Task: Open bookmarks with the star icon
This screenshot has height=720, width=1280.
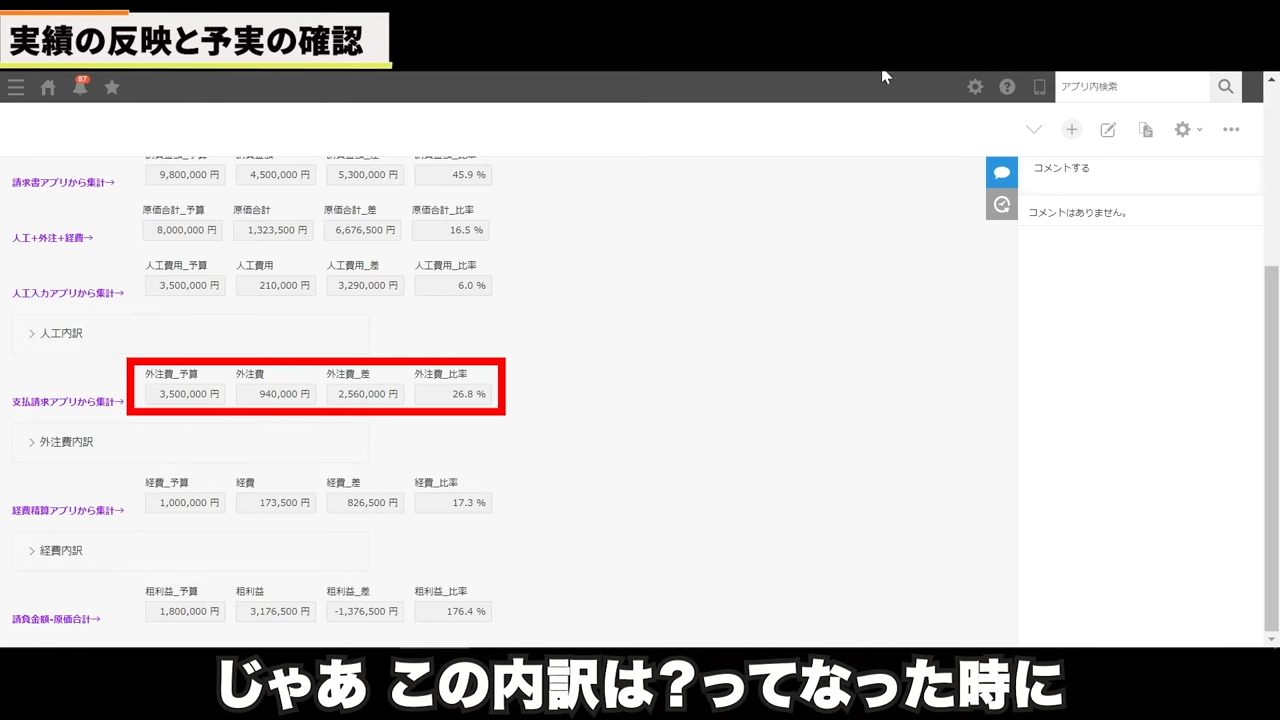Action: point(112,87)
